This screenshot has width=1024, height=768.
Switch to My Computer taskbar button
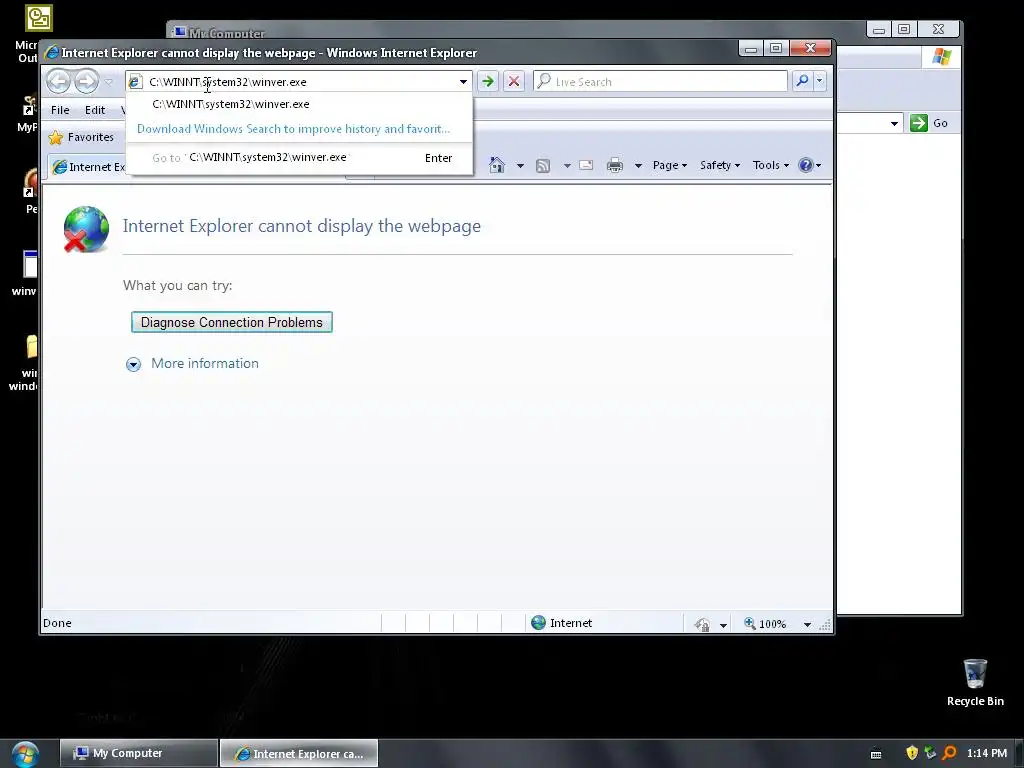point(138,753)
